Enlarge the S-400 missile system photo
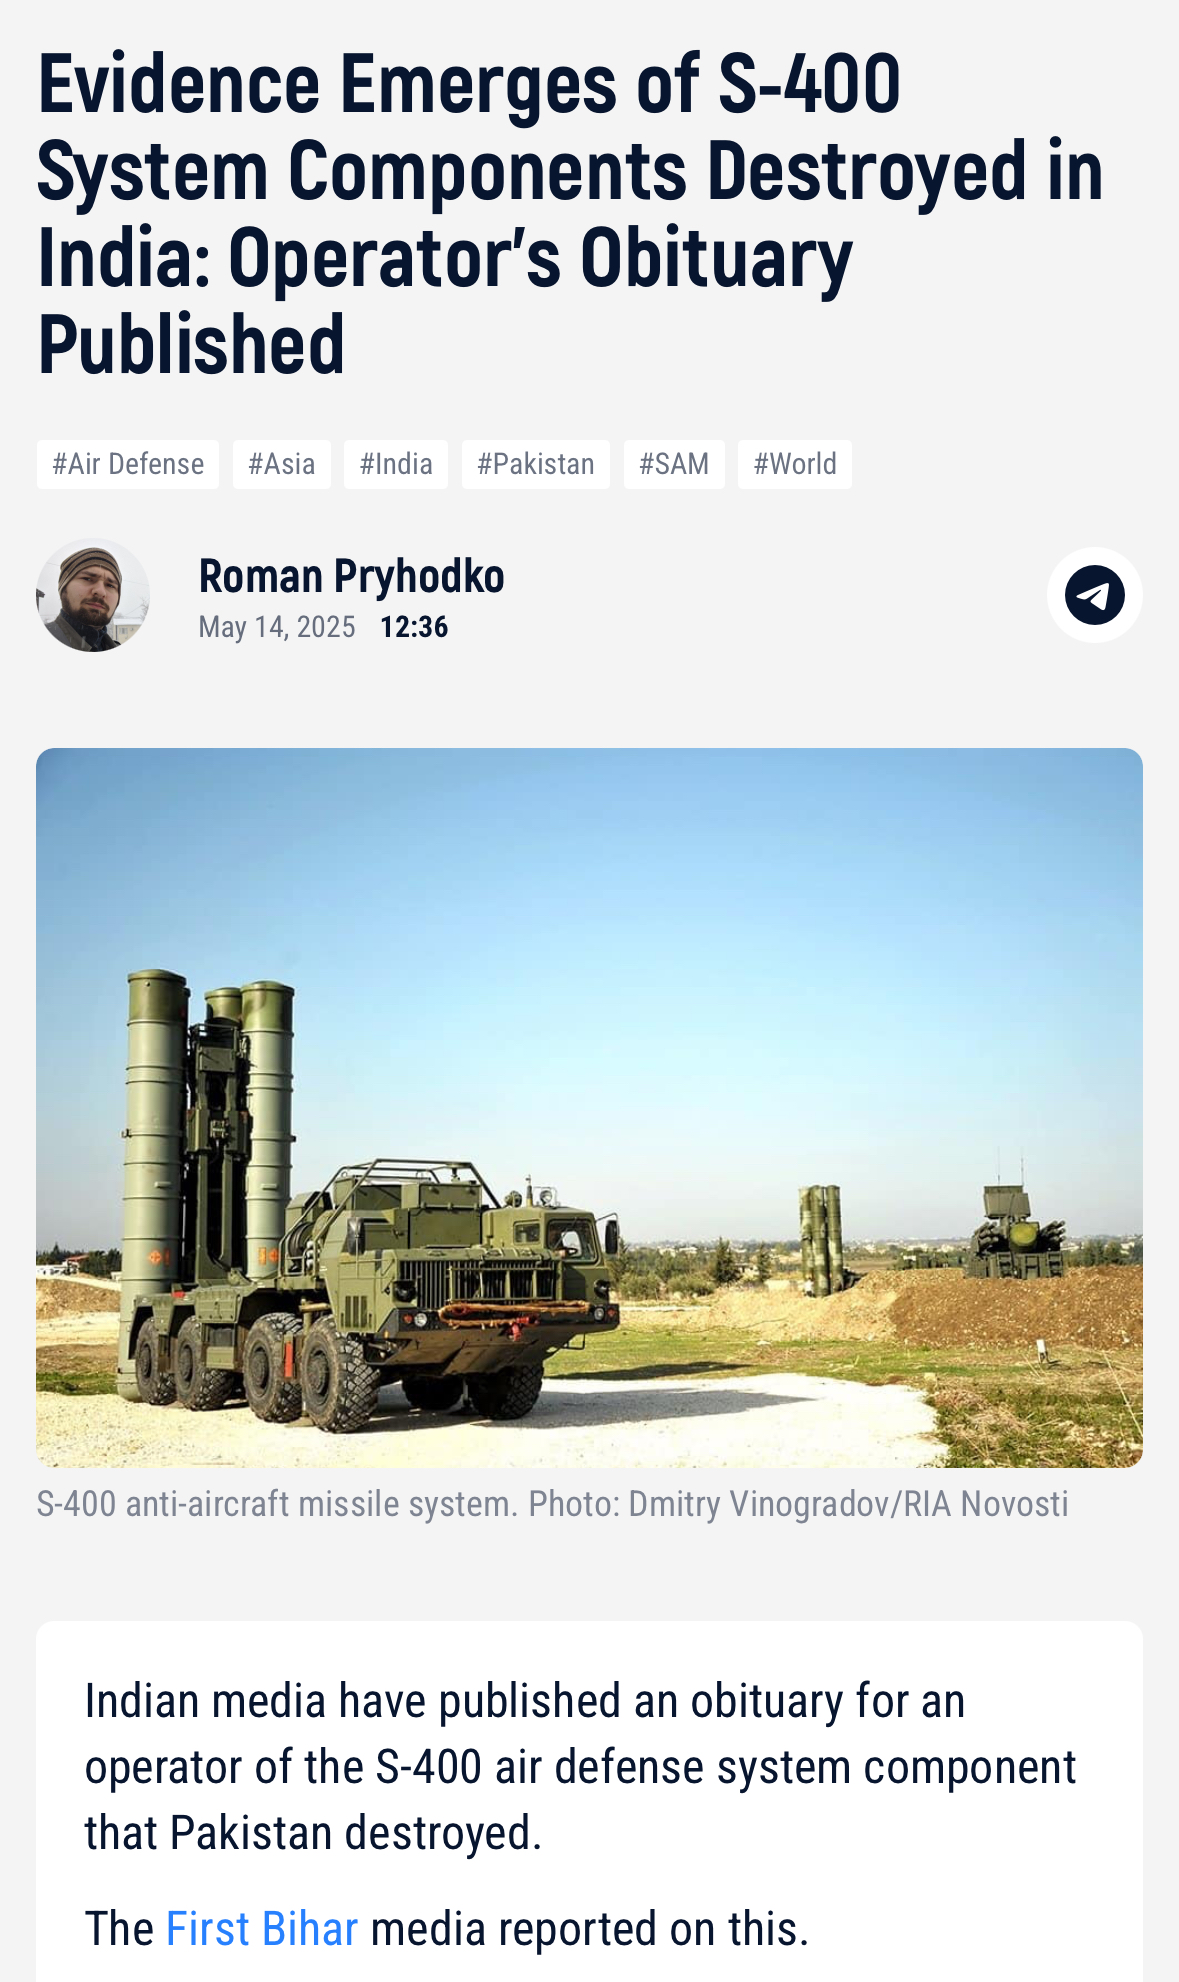This screenshot has height=1982, width=1179. pos(589,1108)
